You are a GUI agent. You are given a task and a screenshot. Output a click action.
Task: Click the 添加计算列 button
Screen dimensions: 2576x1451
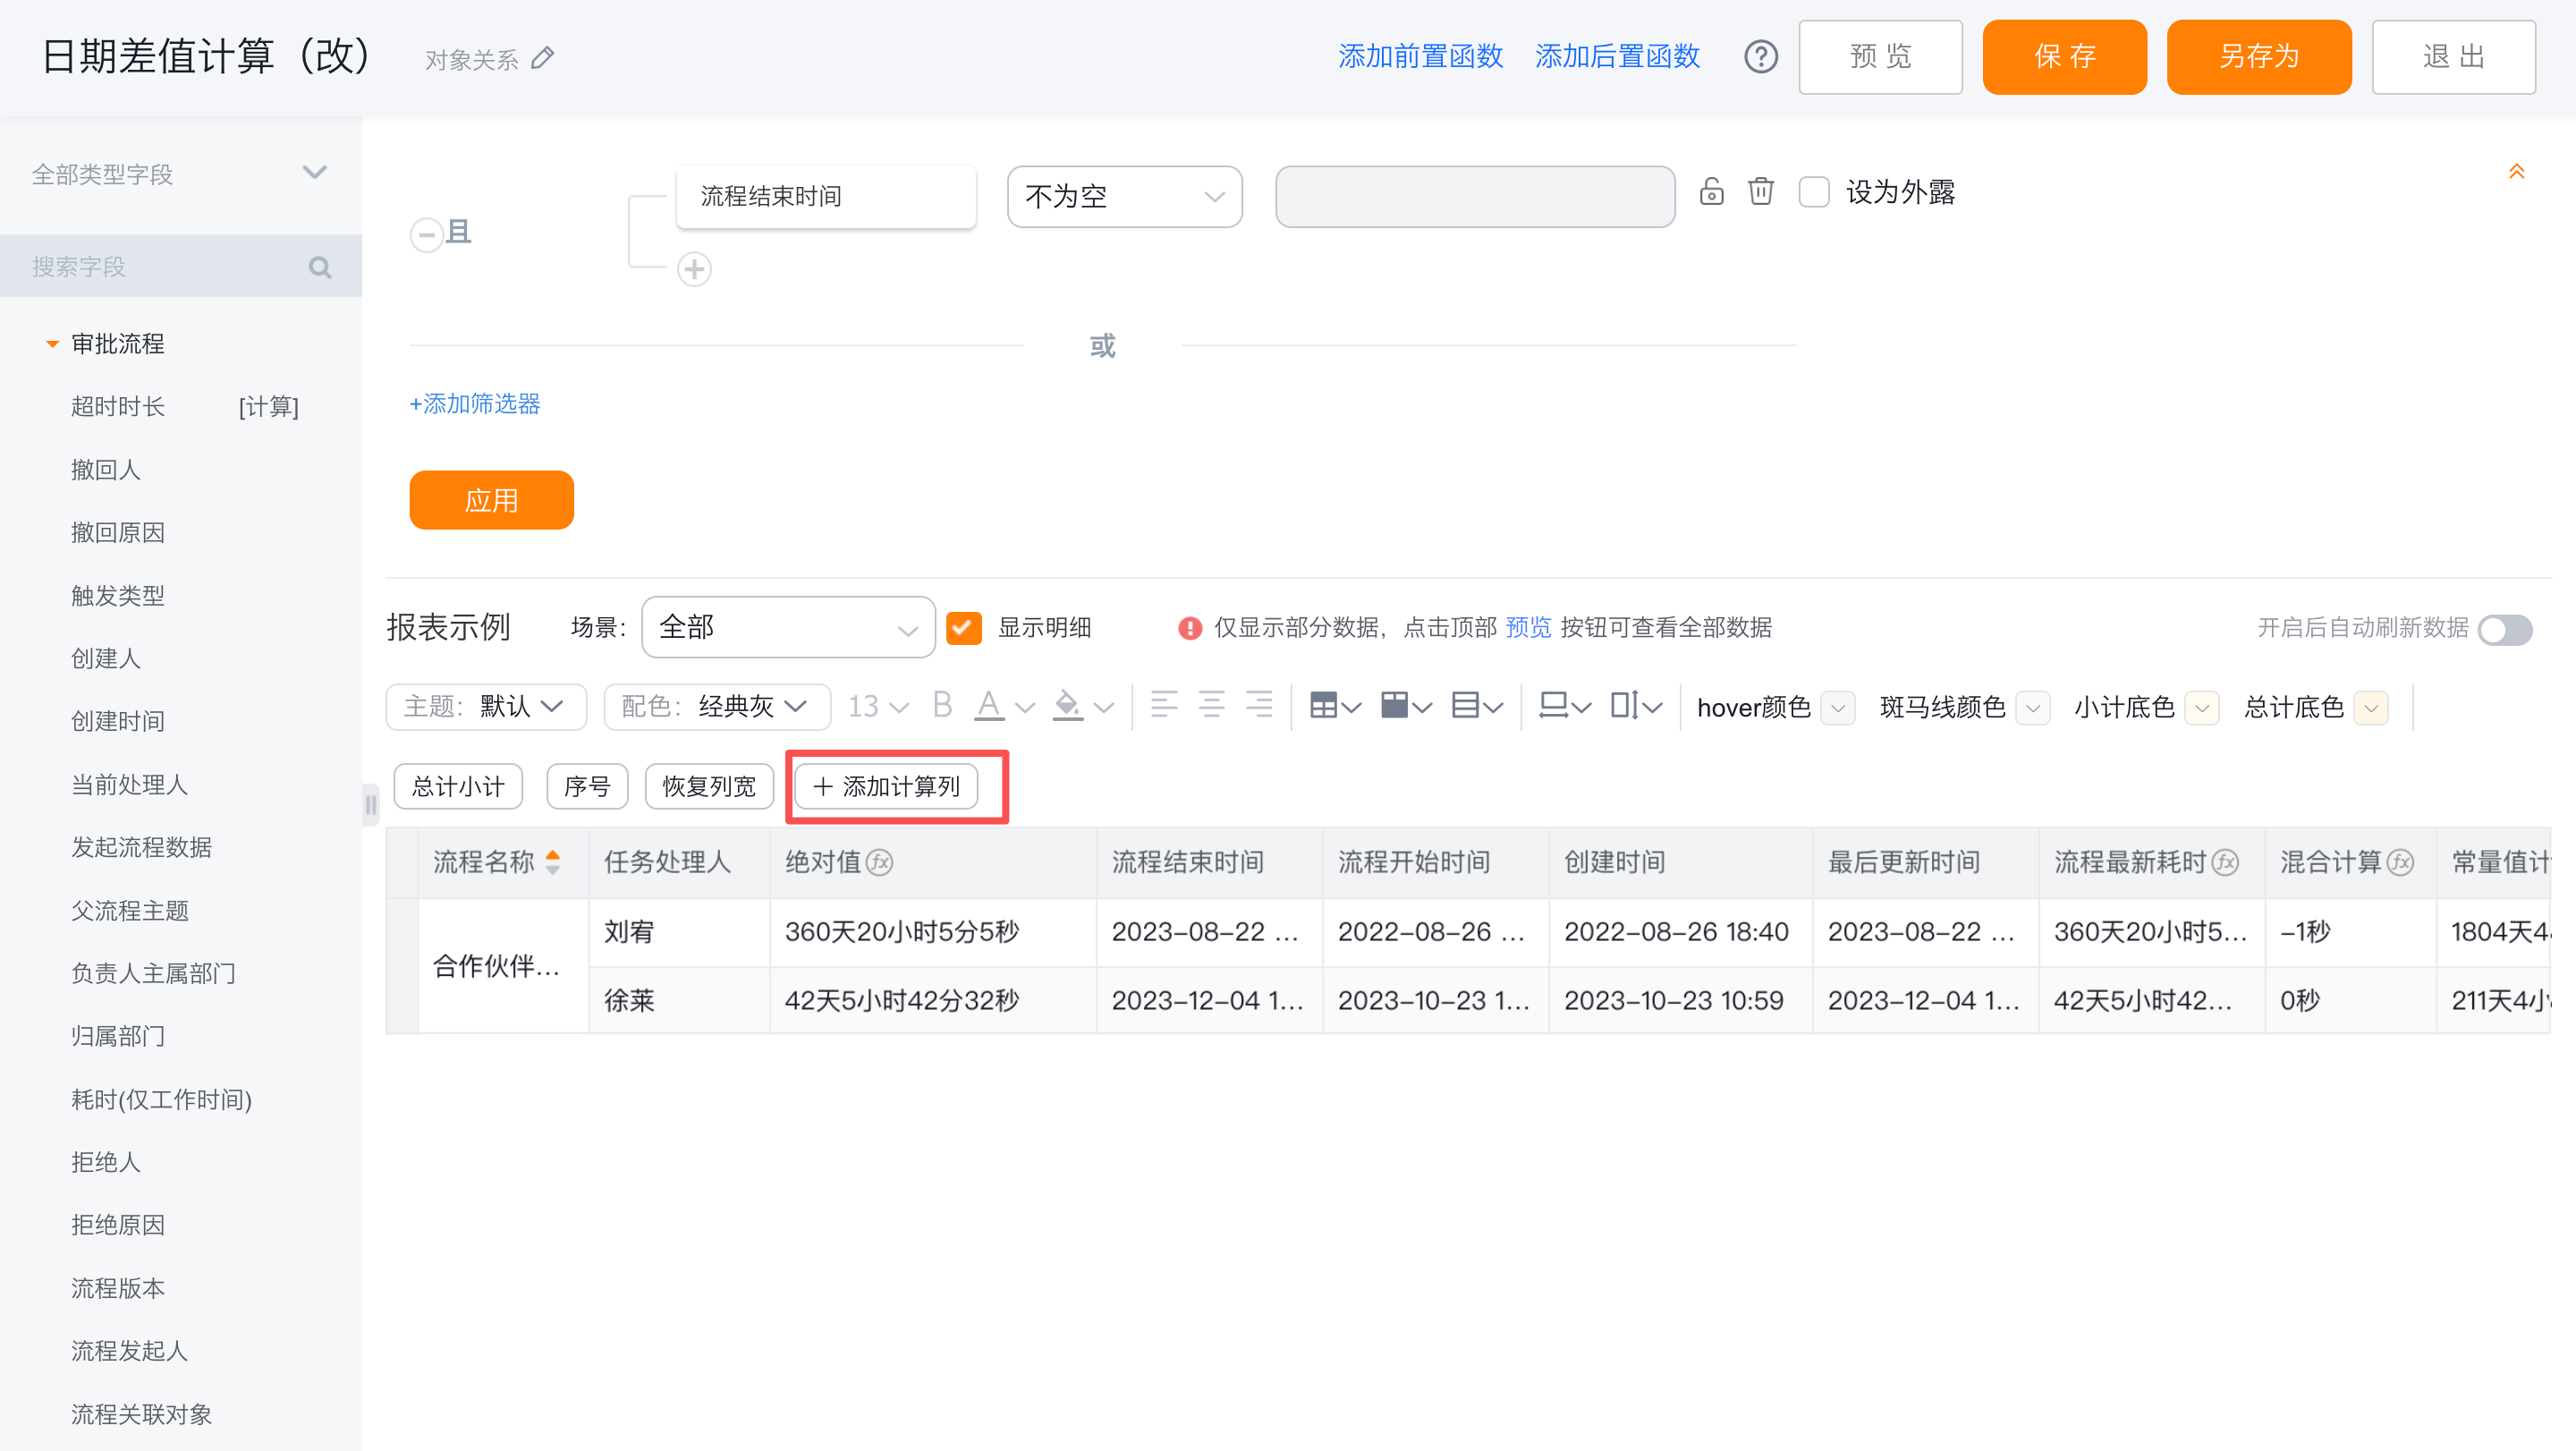887,787
